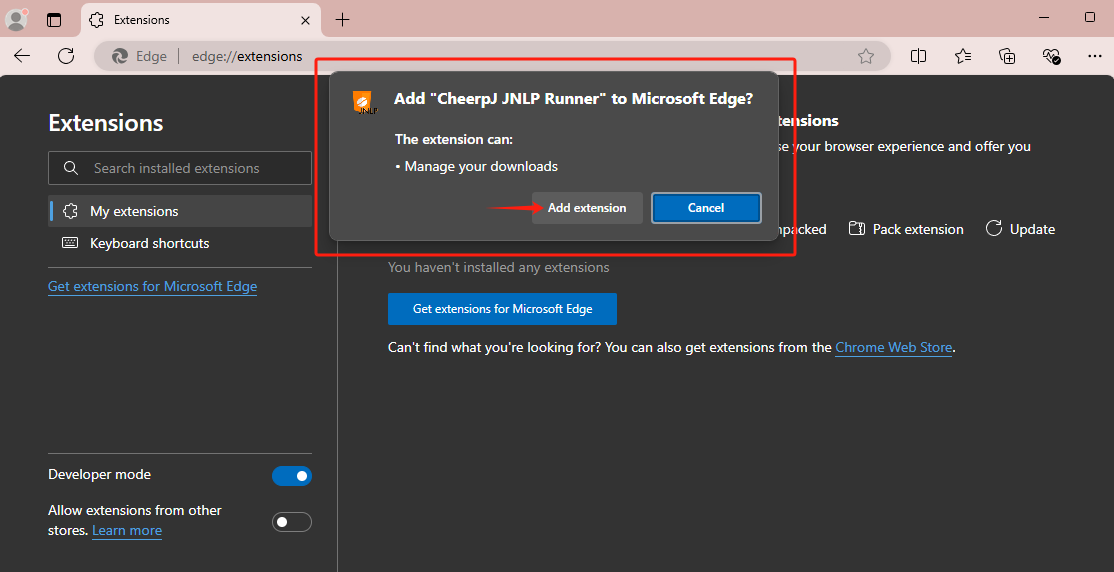Open the Tab actions menu icon
Screen dimensions: 1114x572
[54, 19]
